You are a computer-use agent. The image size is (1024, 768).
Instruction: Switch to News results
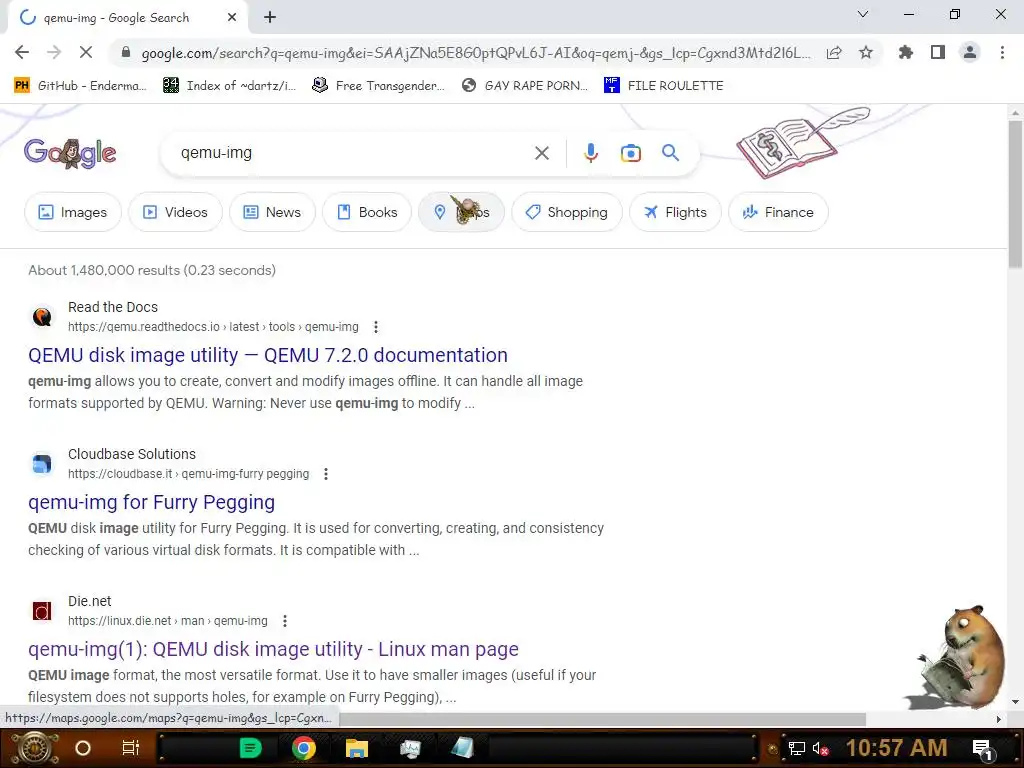[272, 212]
